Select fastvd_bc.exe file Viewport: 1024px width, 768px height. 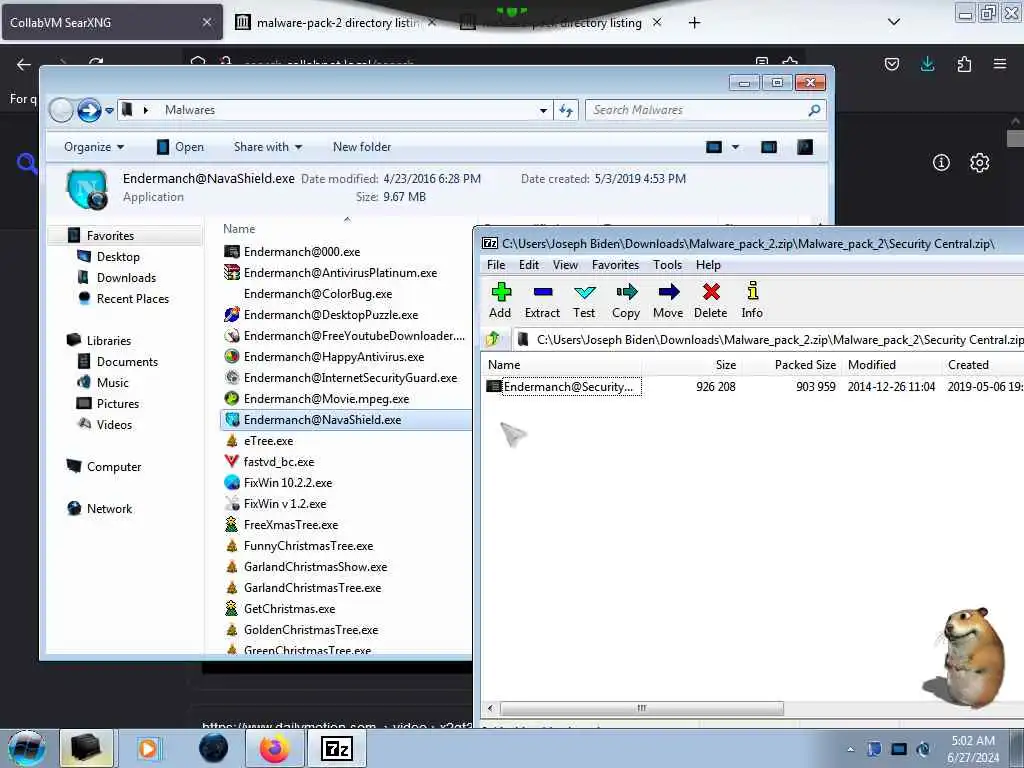coord(269,462)
